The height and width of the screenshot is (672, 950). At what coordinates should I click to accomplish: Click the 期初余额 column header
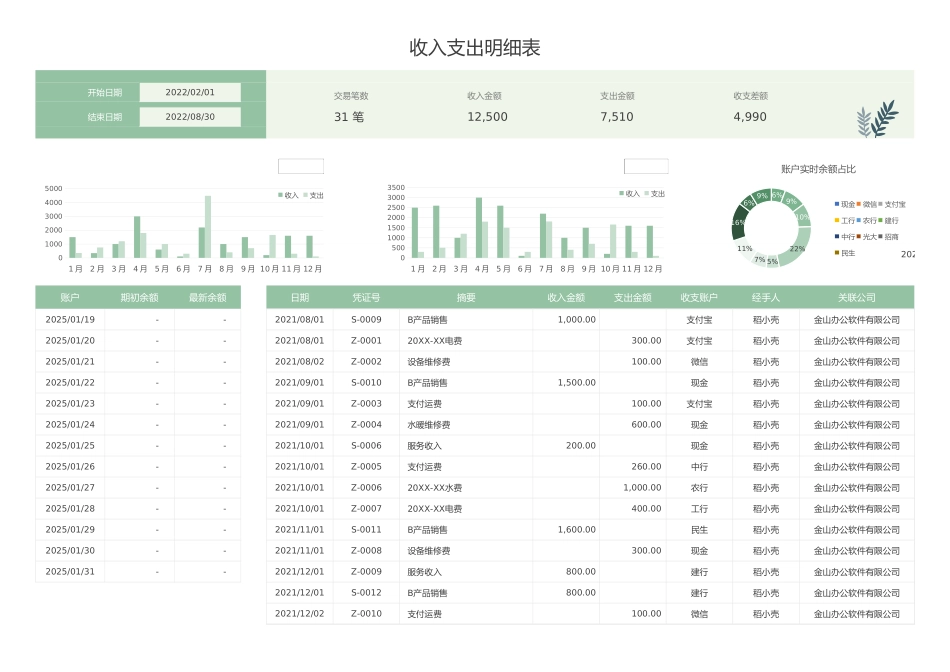pyautogui.click(x=139, y=297)
